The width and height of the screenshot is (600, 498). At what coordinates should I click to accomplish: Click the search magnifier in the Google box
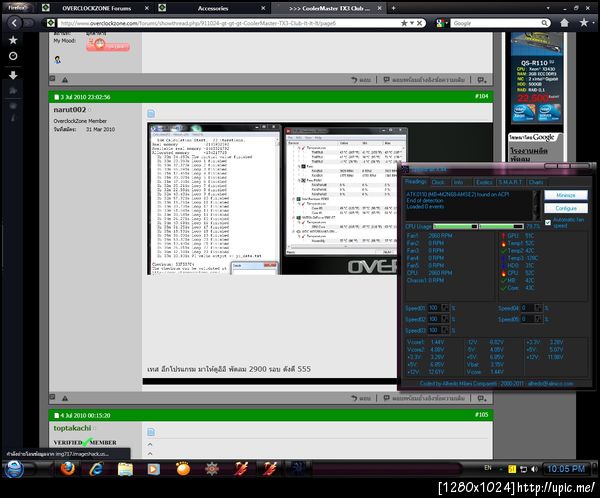click(544, 23)
